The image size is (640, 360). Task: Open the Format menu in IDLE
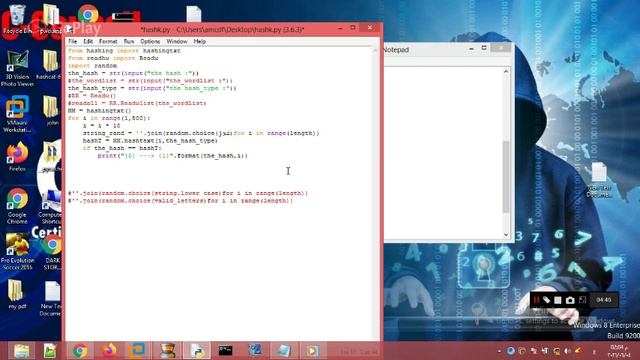click(x=108, y=42)
